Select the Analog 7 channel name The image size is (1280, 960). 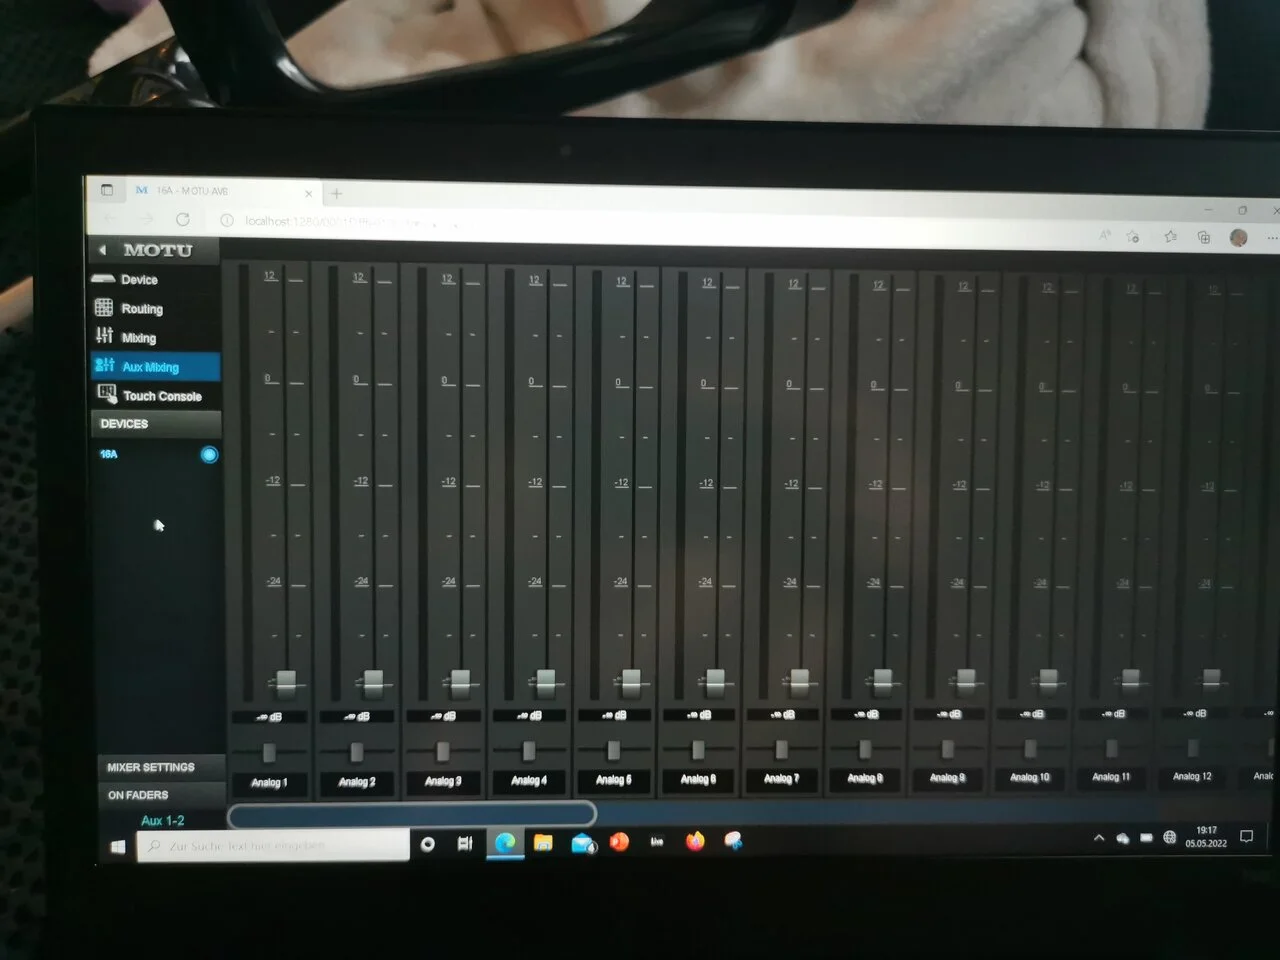tap(781, 778)
